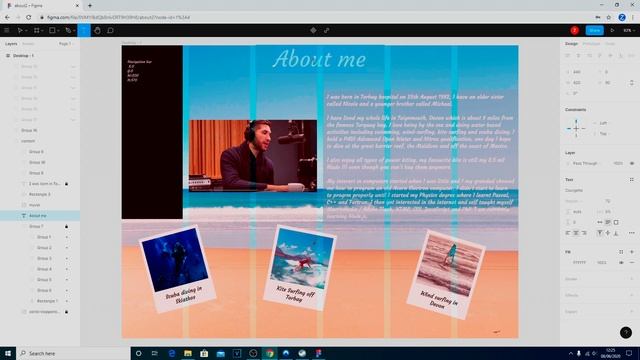
Task: Open fill style library icon
Action: point(621,252)
